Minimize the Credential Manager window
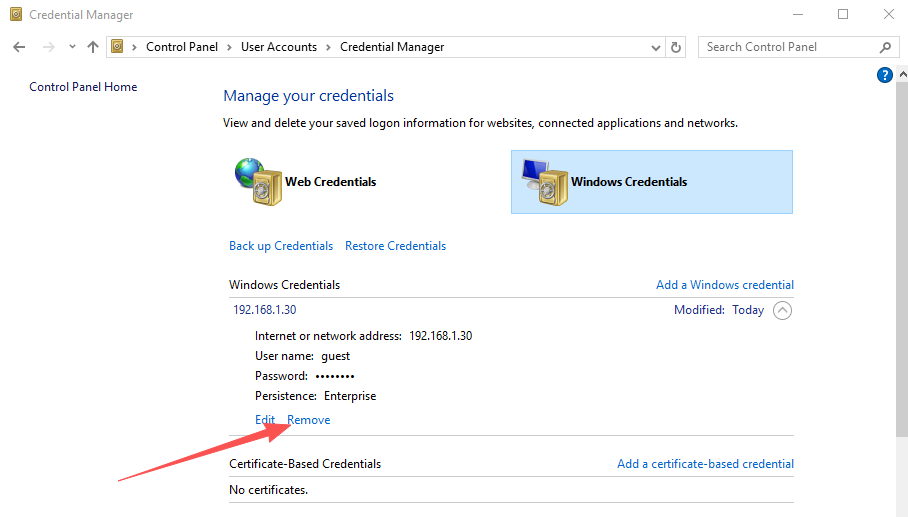This screenshot has width=908, height=517. click(798, 14)
